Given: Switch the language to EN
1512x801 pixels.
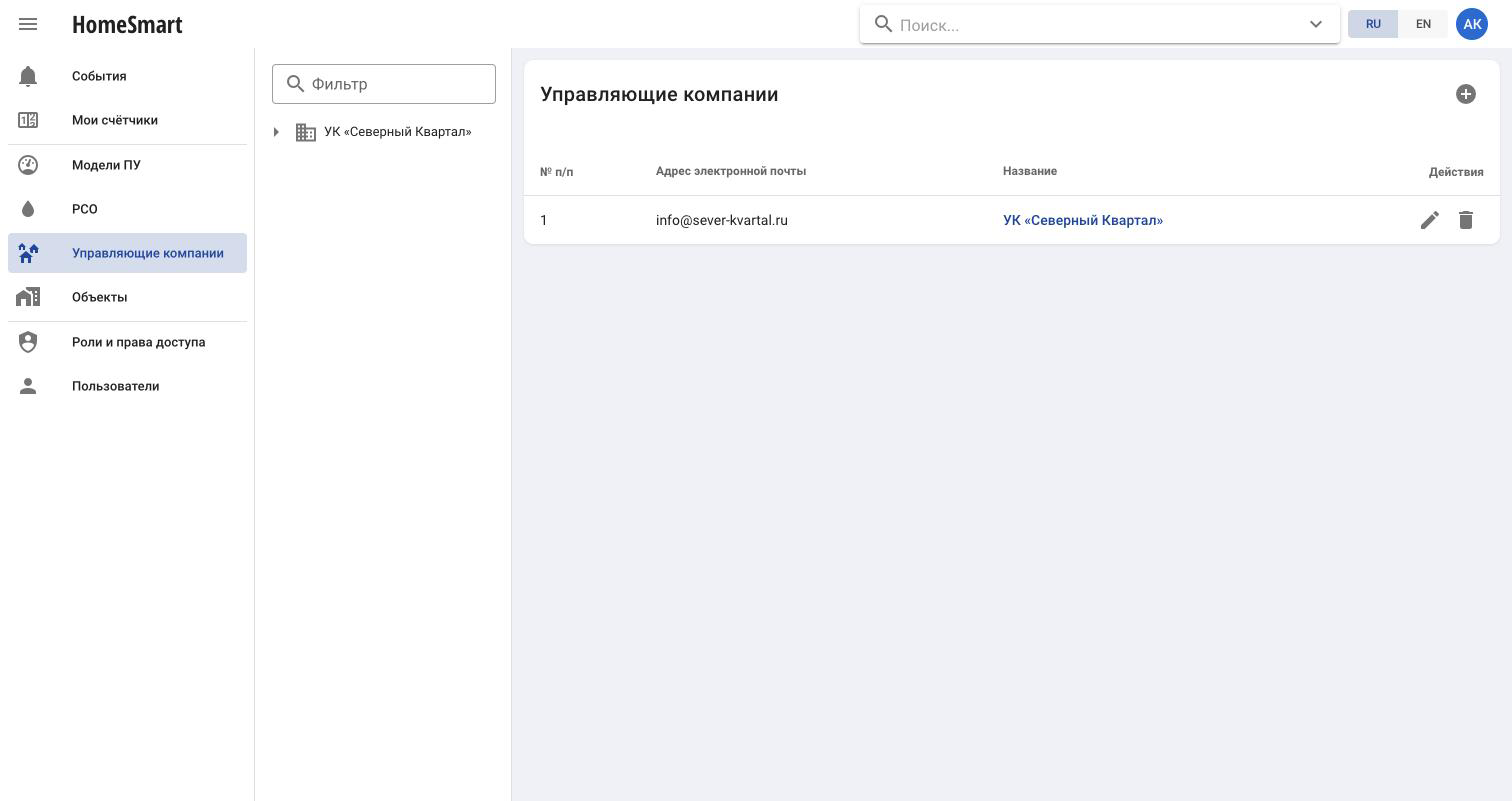Looking at the screenshot, I should click(1423, 24).
